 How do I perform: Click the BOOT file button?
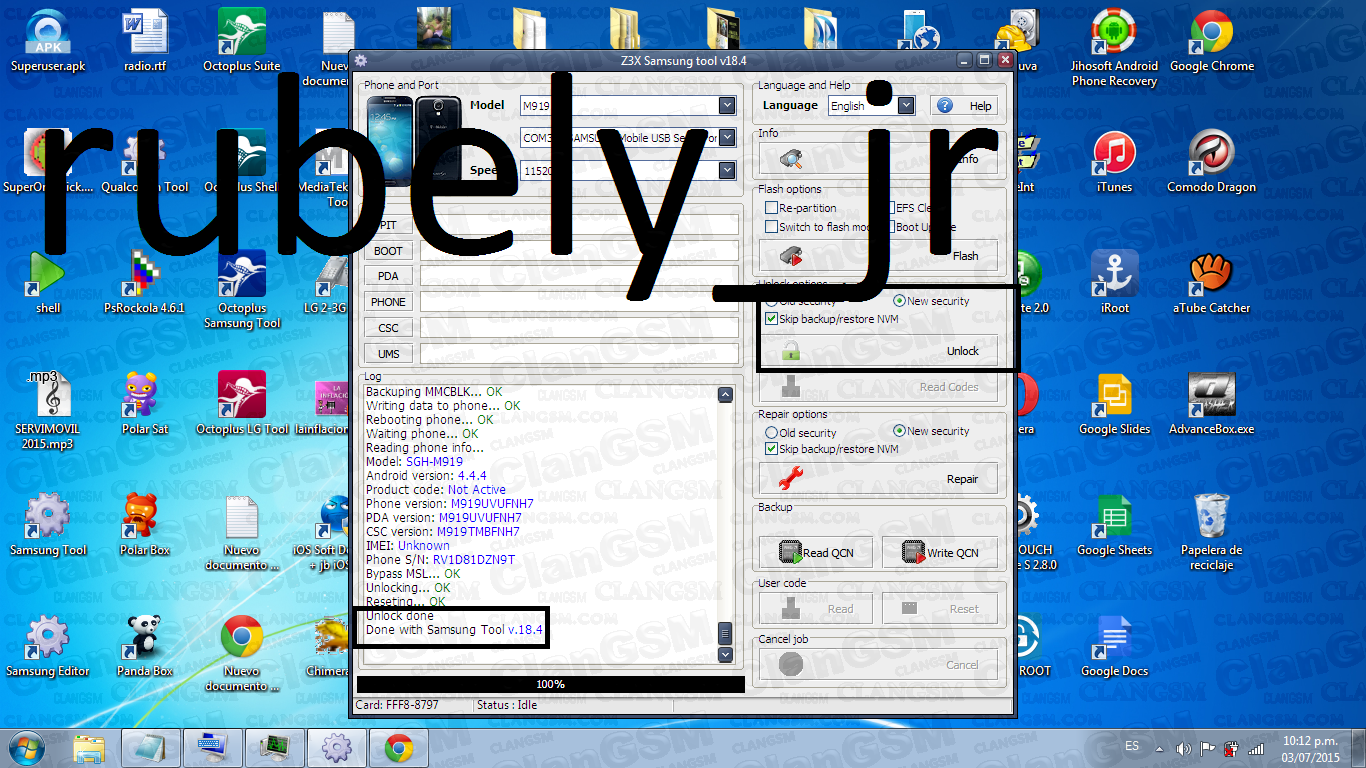(389, 251)
